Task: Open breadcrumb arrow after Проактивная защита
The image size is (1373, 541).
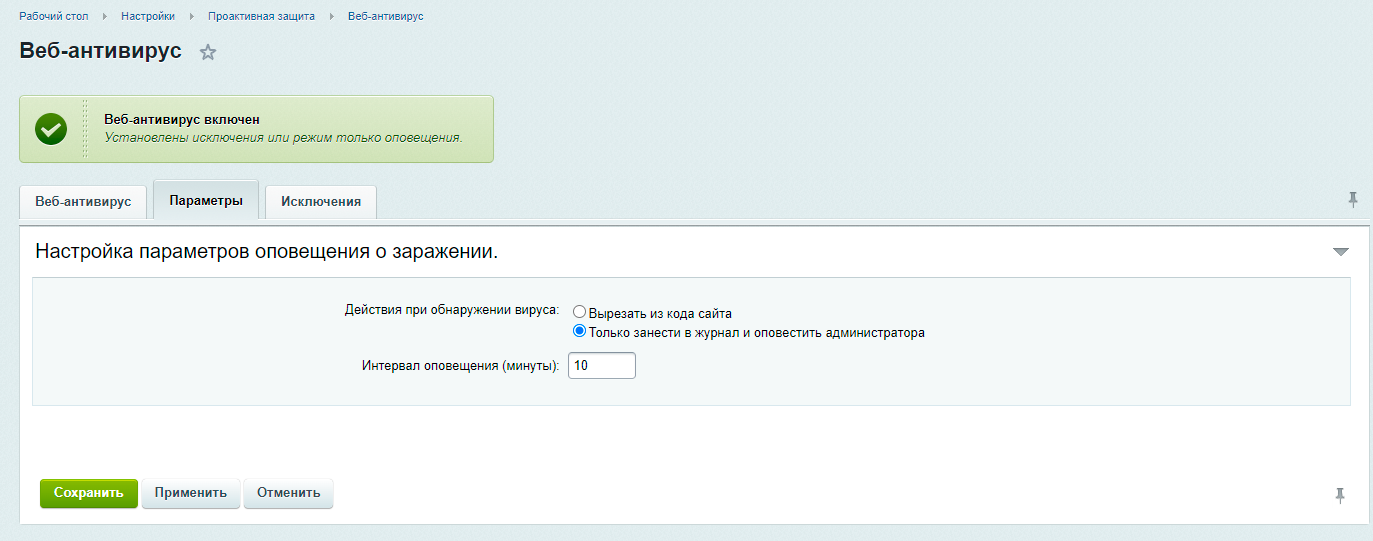Action: [331, 17]
